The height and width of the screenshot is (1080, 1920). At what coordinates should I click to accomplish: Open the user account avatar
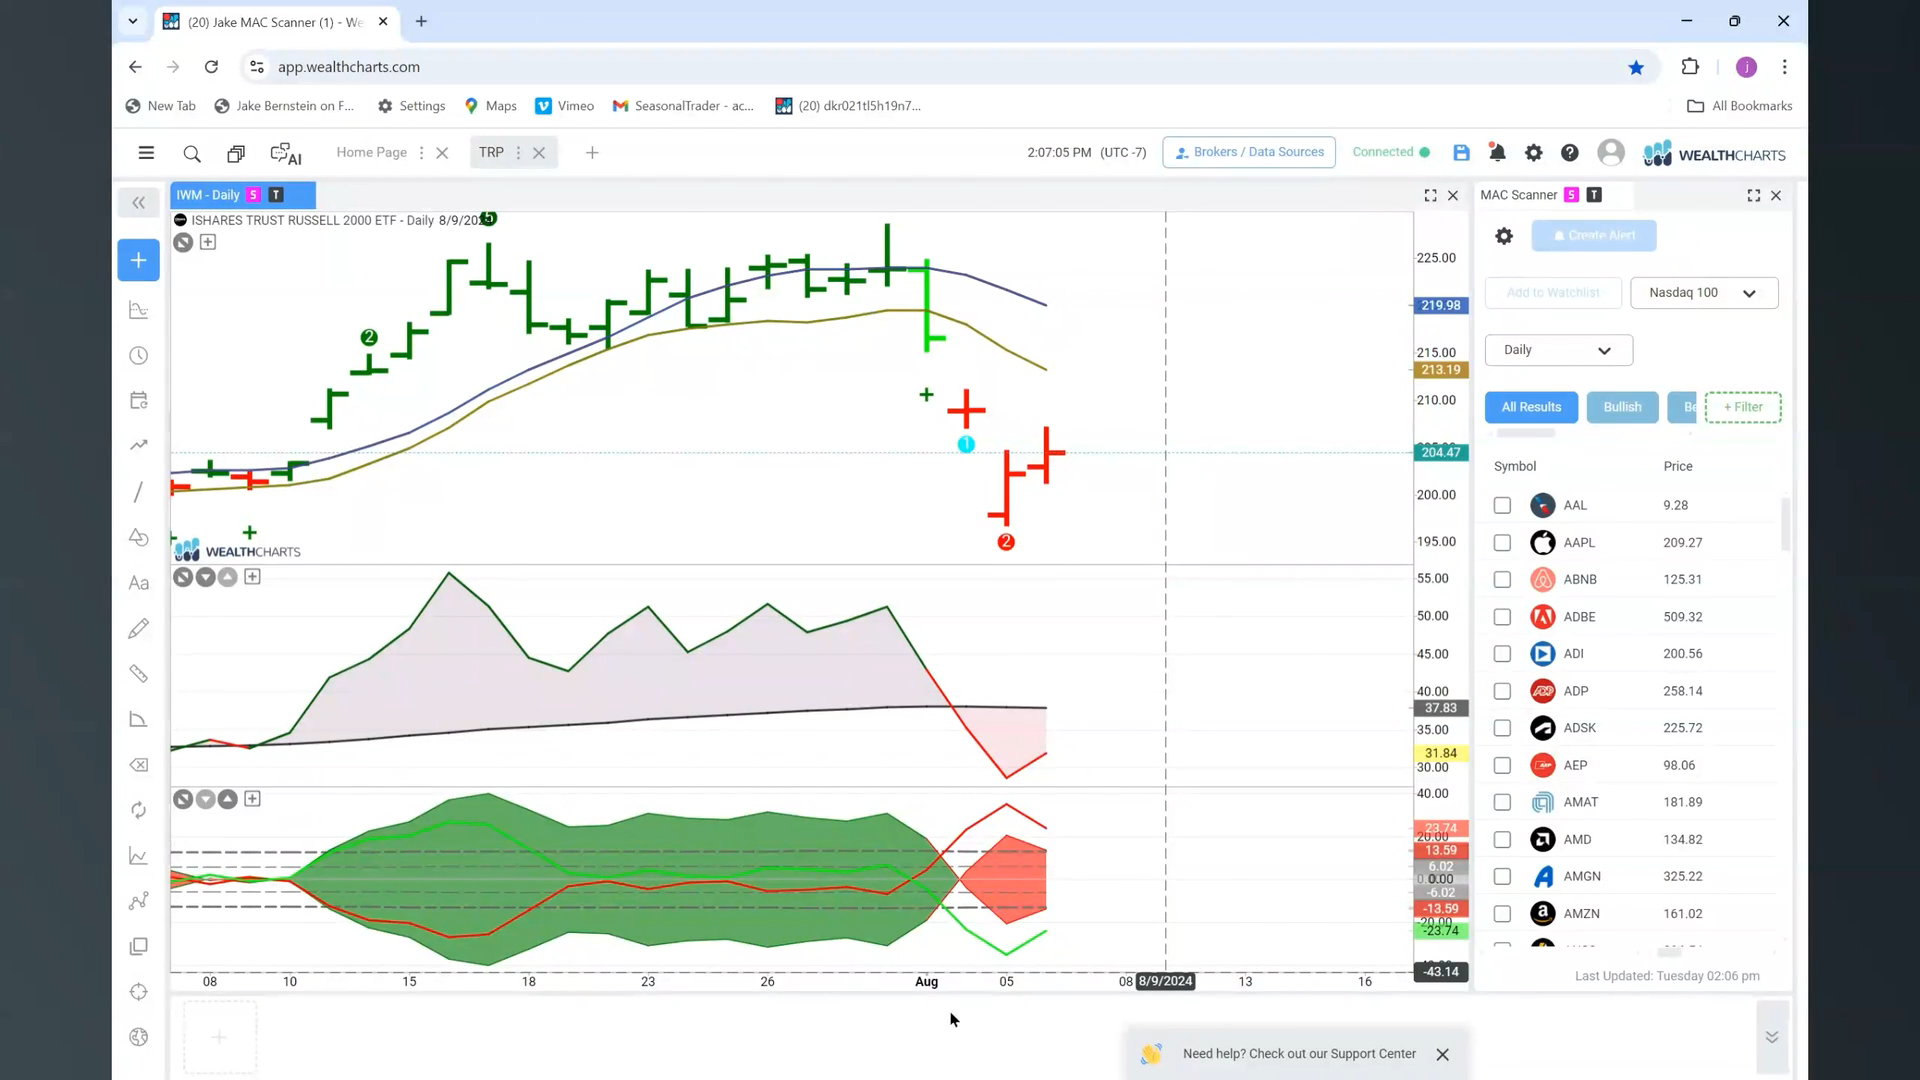coord(1610,152)
